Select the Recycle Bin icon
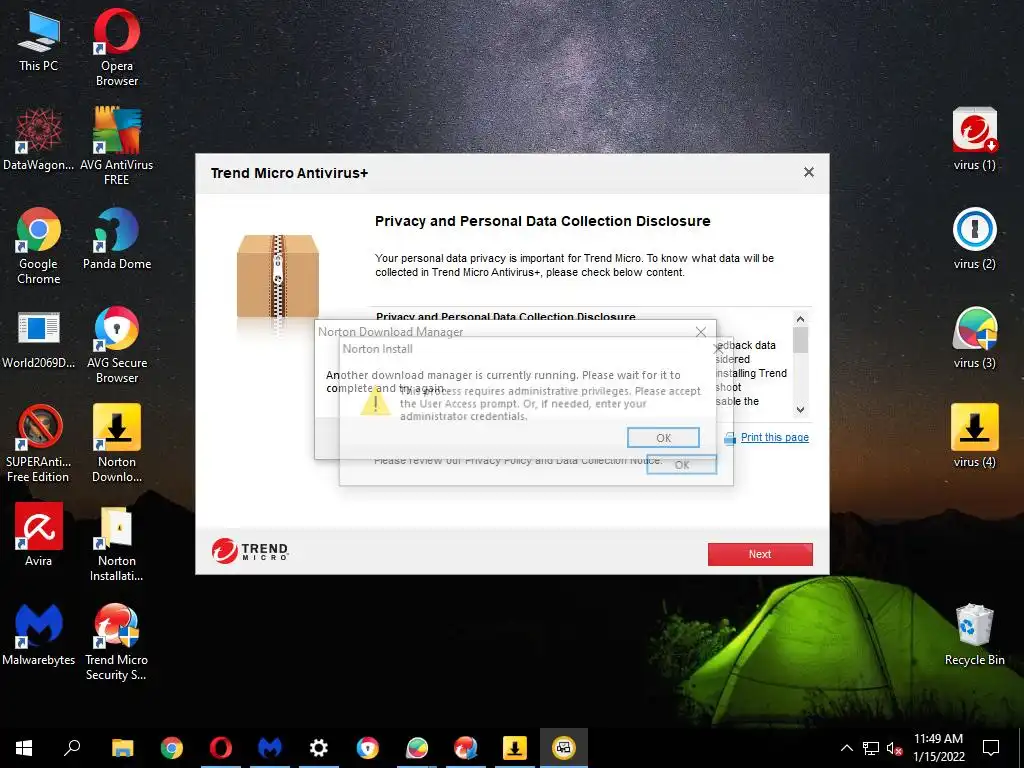The image size is (1024, 768). click(x=974, y=635)
